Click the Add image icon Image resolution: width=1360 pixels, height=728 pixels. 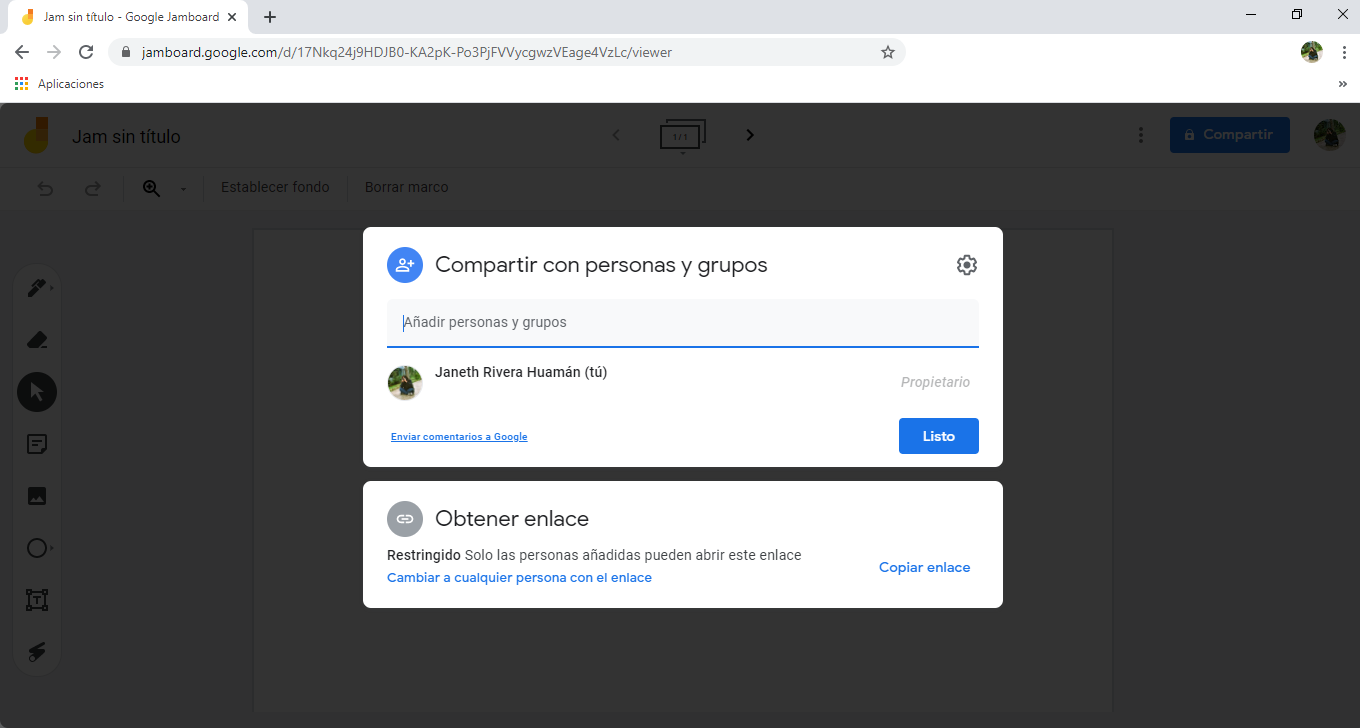click(37, 496)
